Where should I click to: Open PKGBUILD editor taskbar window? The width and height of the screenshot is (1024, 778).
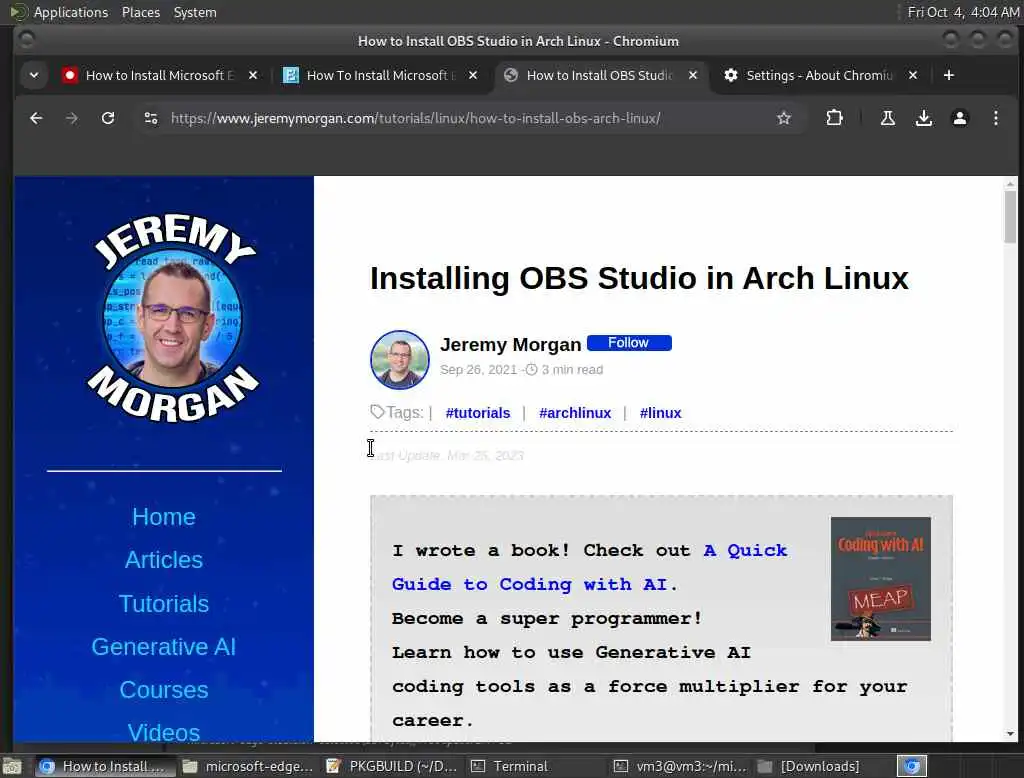point(392,766)
